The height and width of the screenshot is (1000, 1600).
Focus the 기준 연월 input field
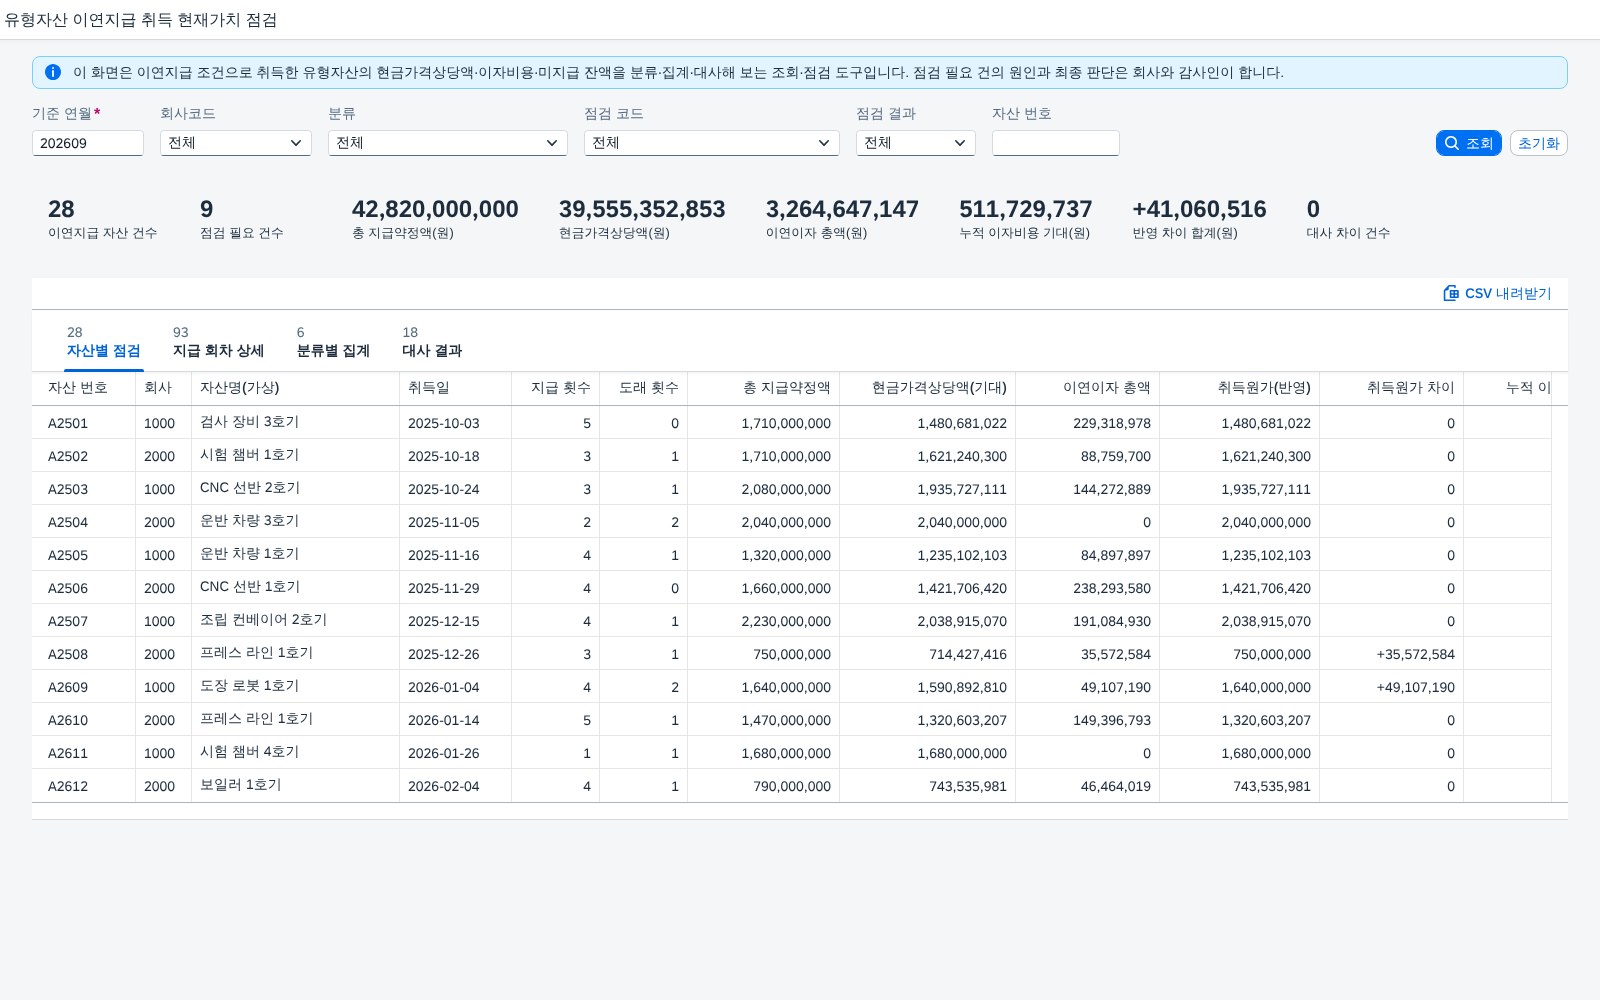tap(88, 143)
